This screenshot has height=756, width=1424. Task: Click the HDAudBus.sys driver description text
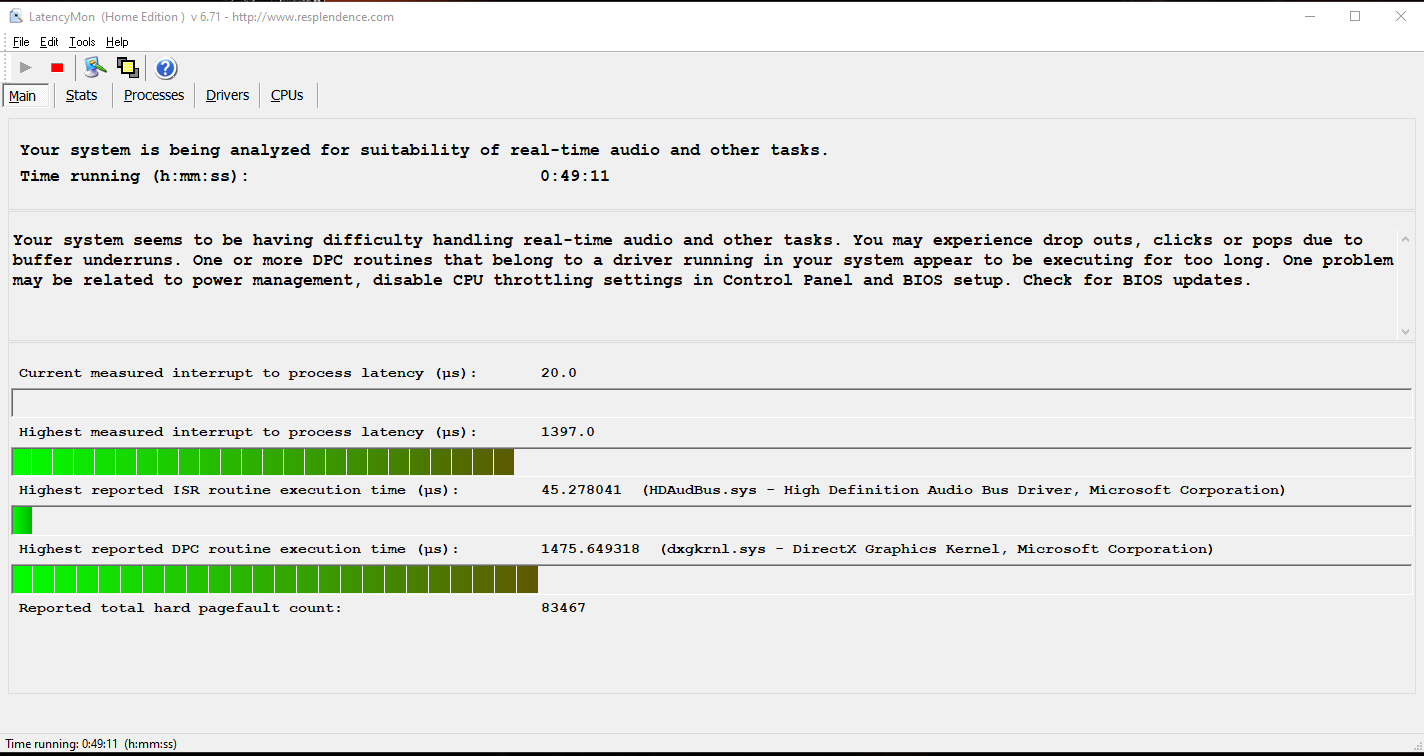point(964,490)
